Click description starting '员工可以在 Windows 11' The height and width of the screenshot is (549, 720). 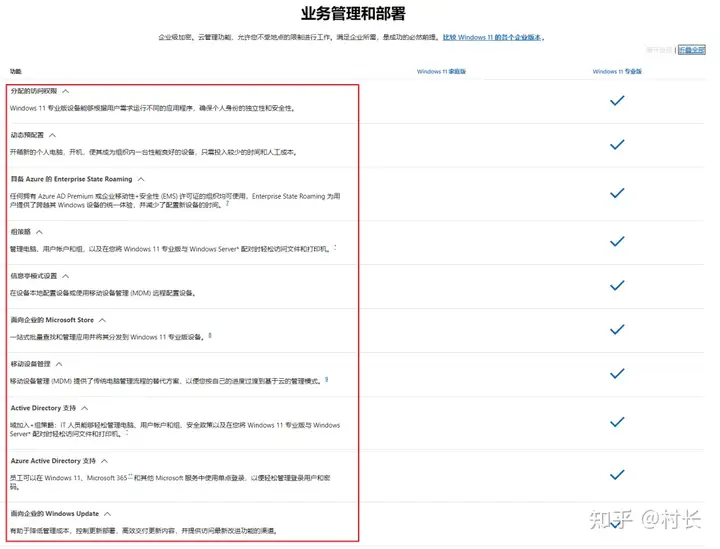[x=170, y=482]
